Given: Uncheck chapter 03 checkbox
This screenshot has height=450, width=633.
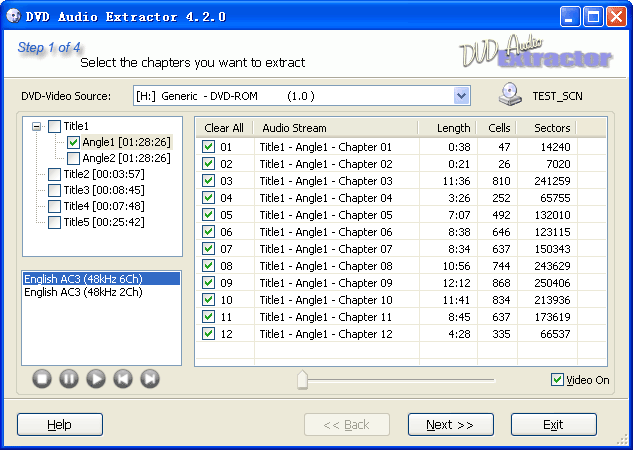Looking at the screenshot, I should (208, 180).
